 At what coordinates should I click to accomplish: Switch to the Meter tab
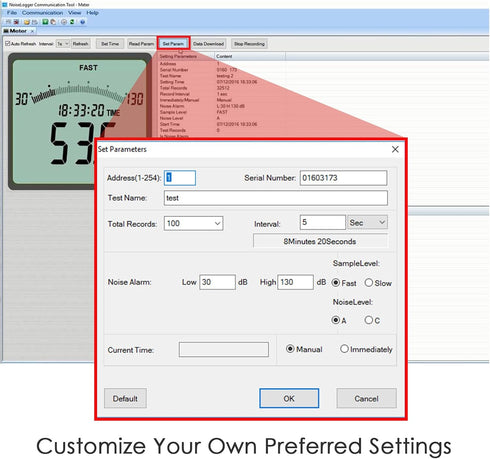pyautogui.click(x=18, y=31)
